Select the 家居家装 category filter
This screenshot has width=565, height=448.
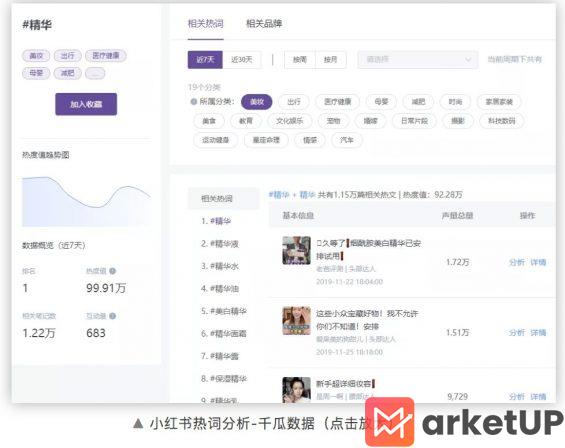499,102
